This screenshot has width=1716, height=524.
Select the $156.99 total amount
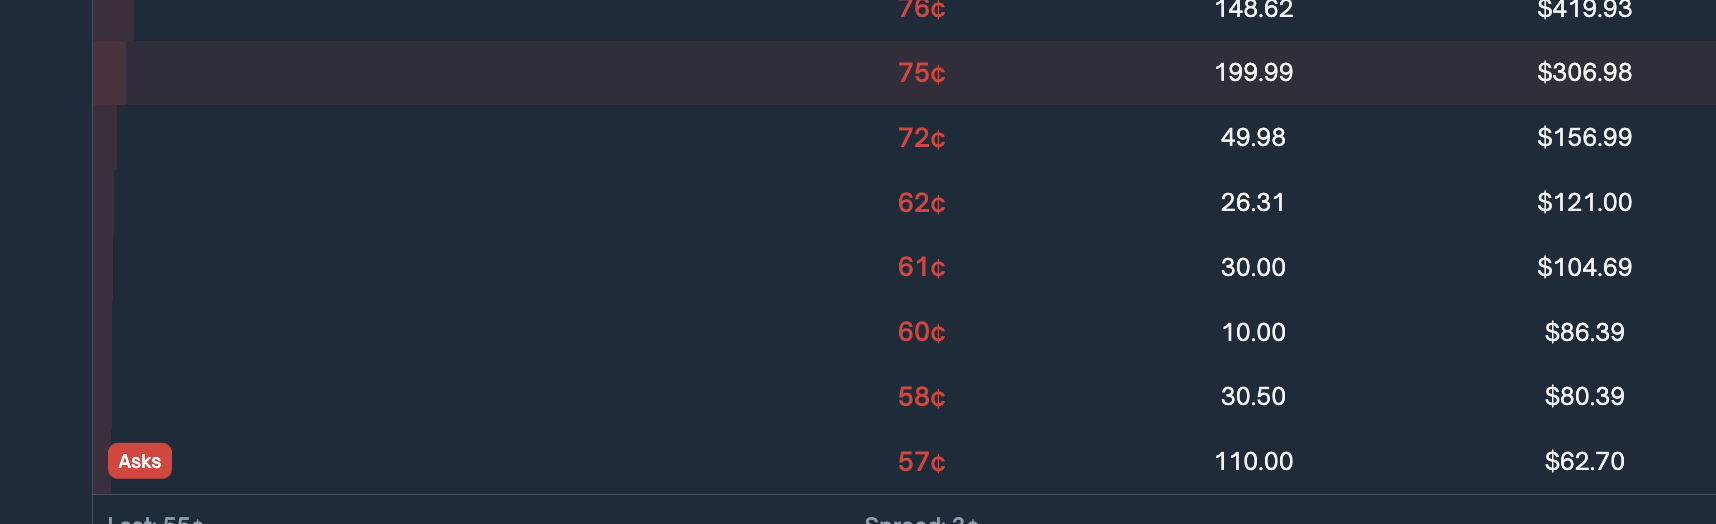click(x=1584, y=138)
